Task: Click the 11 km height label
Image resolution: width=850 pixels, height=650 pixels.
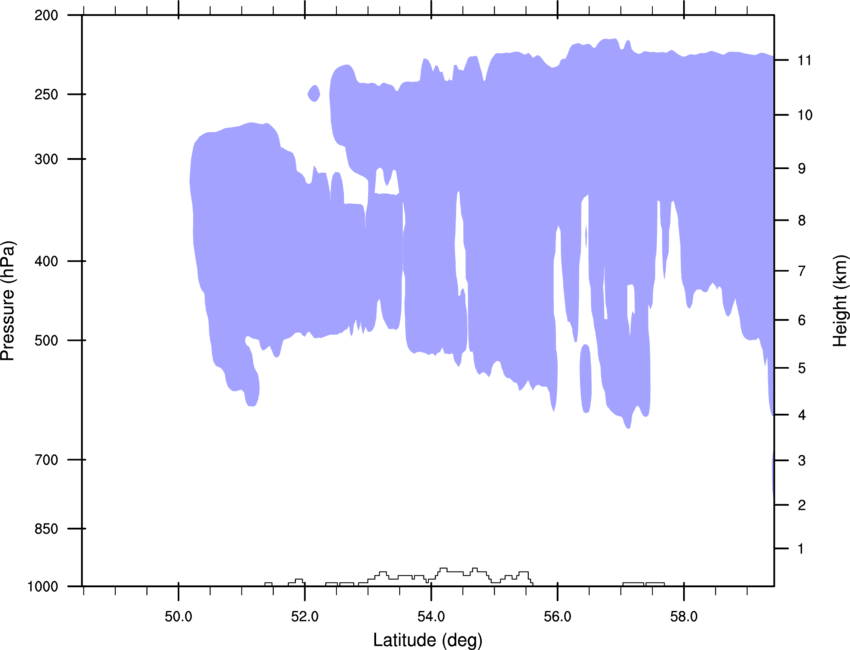Action: (804, 60)
